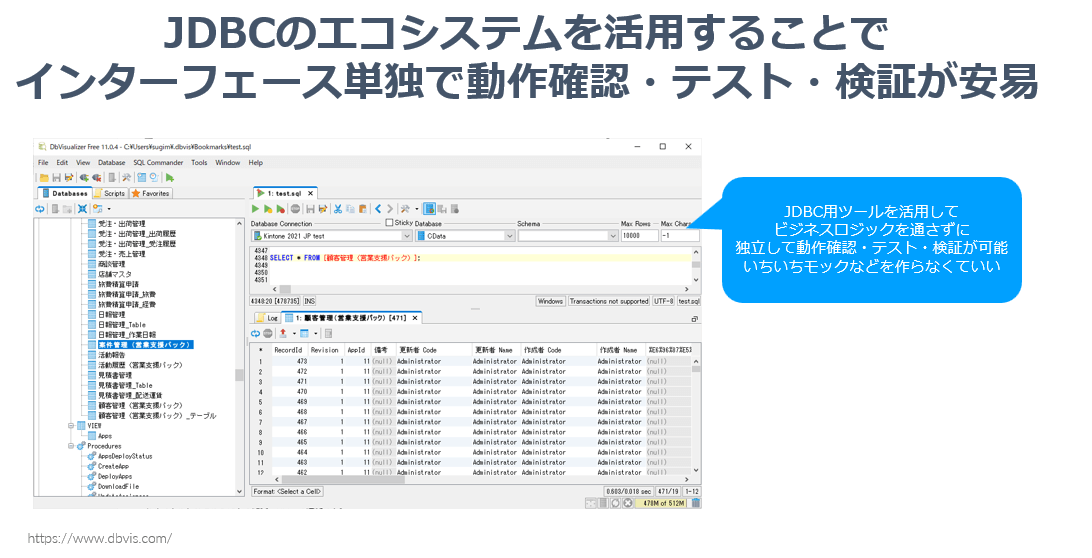
Task: Select 活動報告 table in database tree
Action: click(111, 355)
